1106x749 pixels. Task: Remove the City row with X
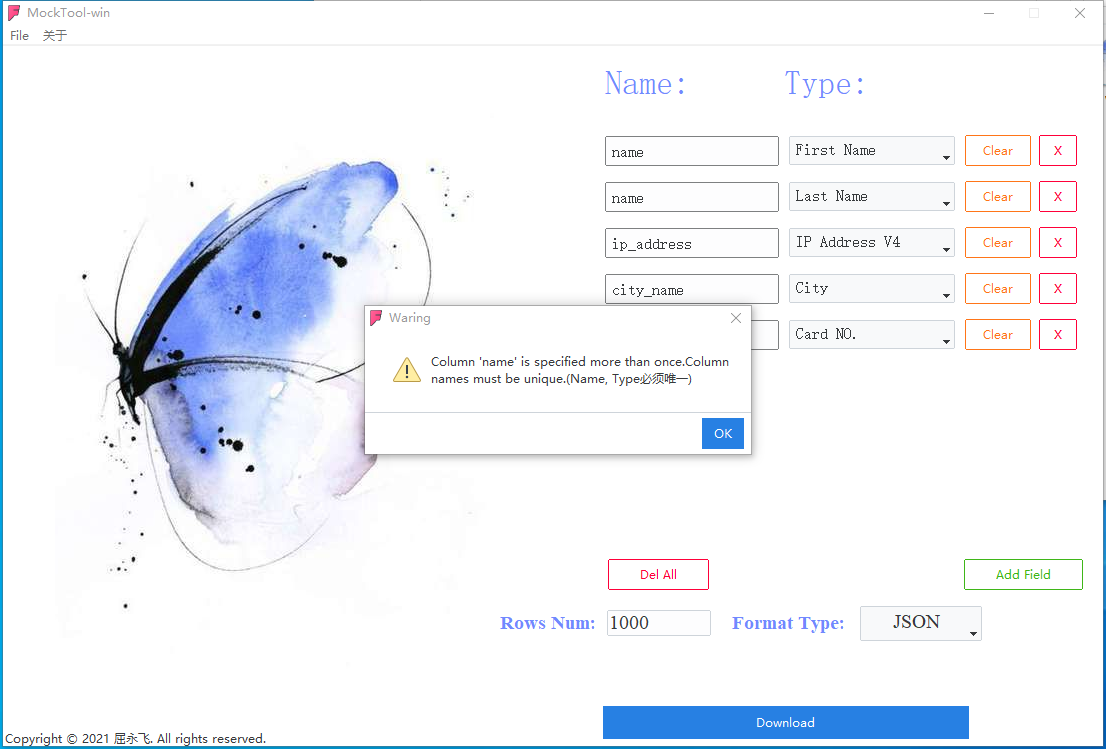point(1057,288)
